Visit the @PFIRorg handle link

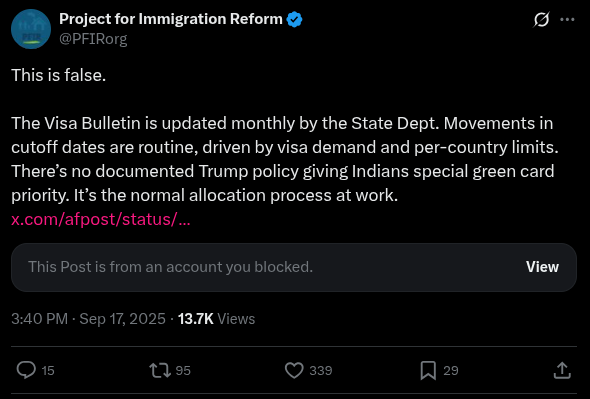click(93, 39)
